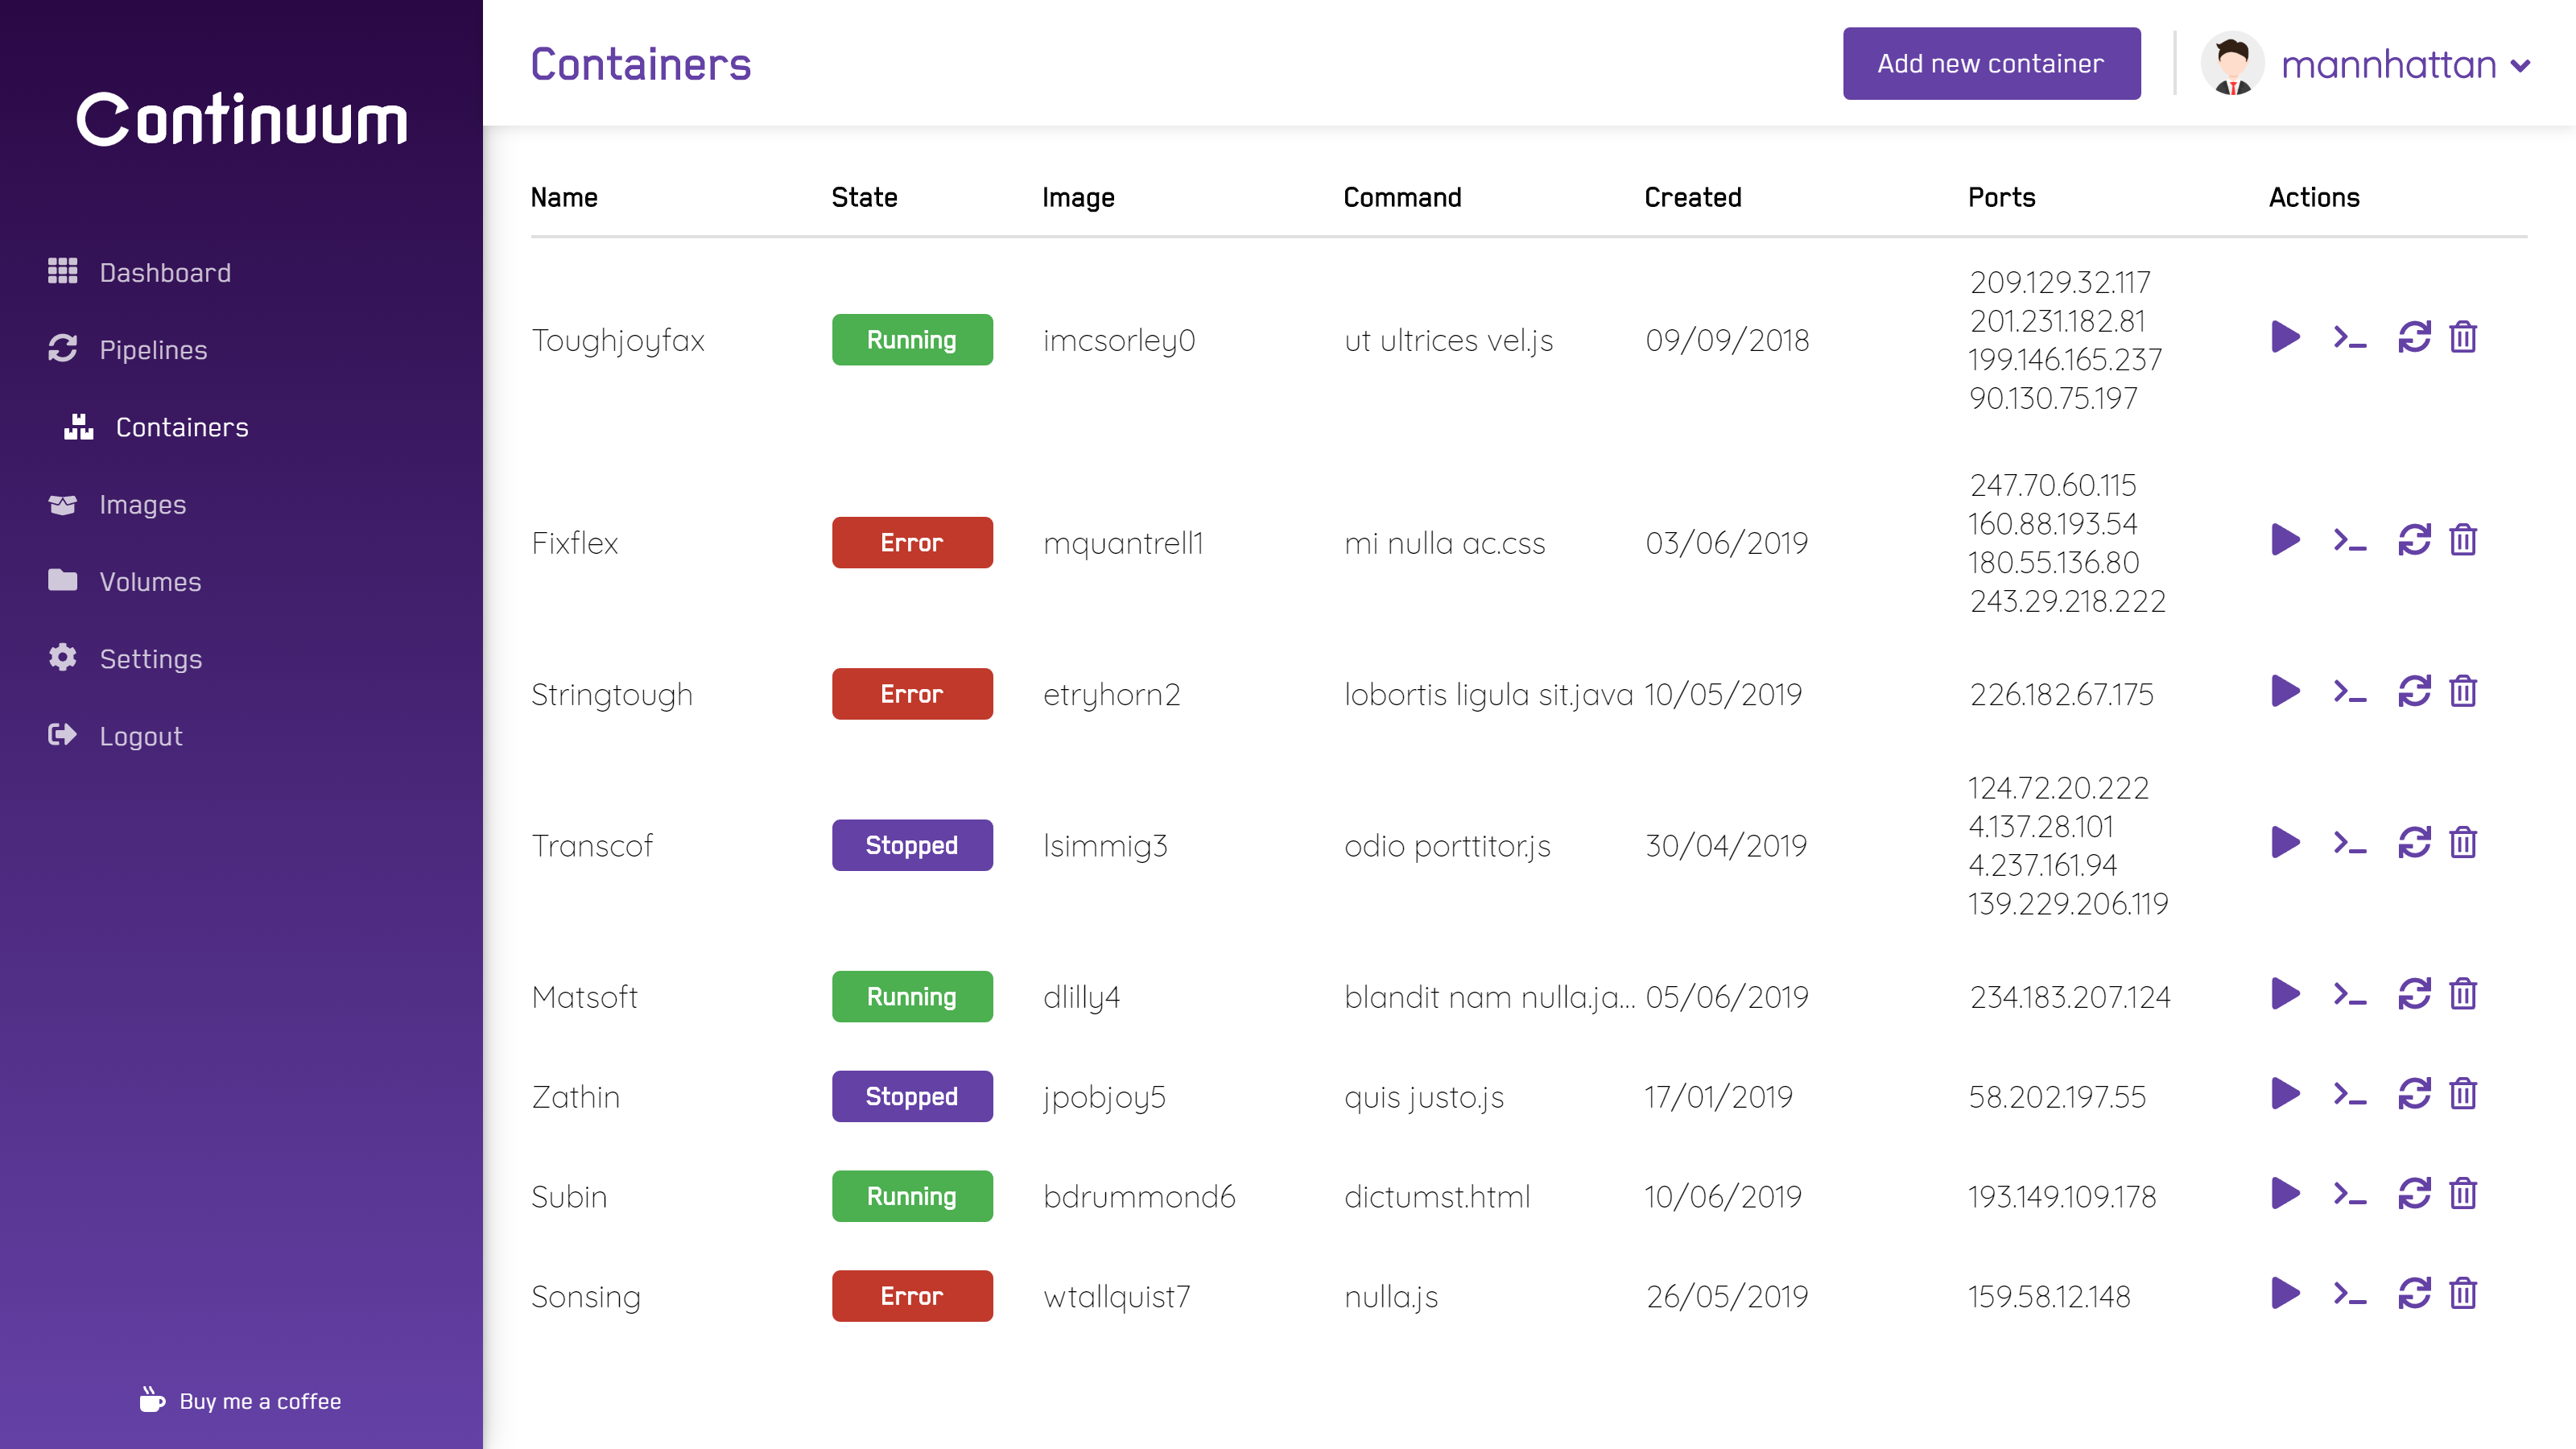Click the Stopped badge for Transcof
The height and width of the screenshot is (1449, 2576).
(x=911, y=845)
